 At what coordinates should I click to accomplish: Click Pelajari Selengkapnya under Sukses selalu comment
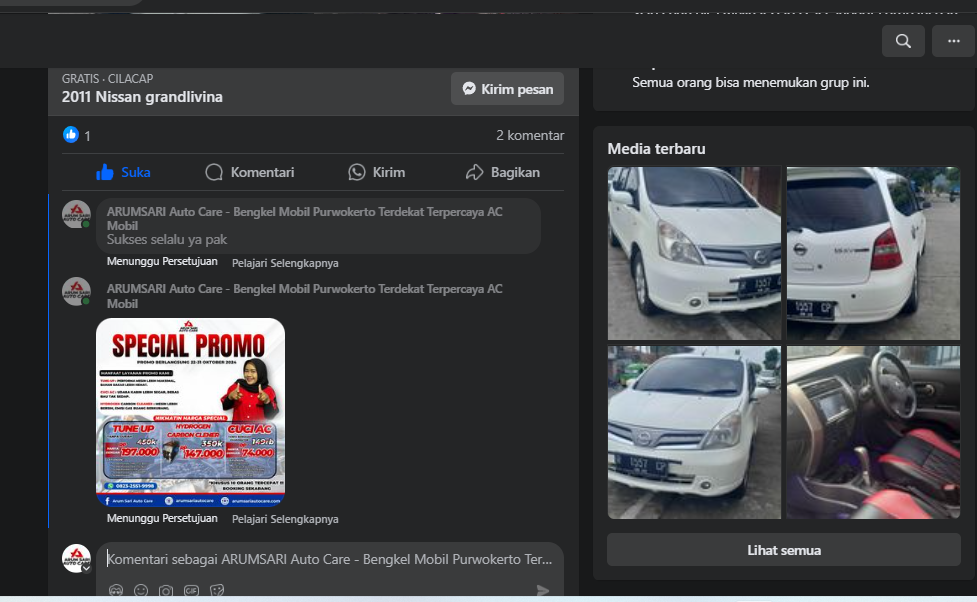point(285,263)
